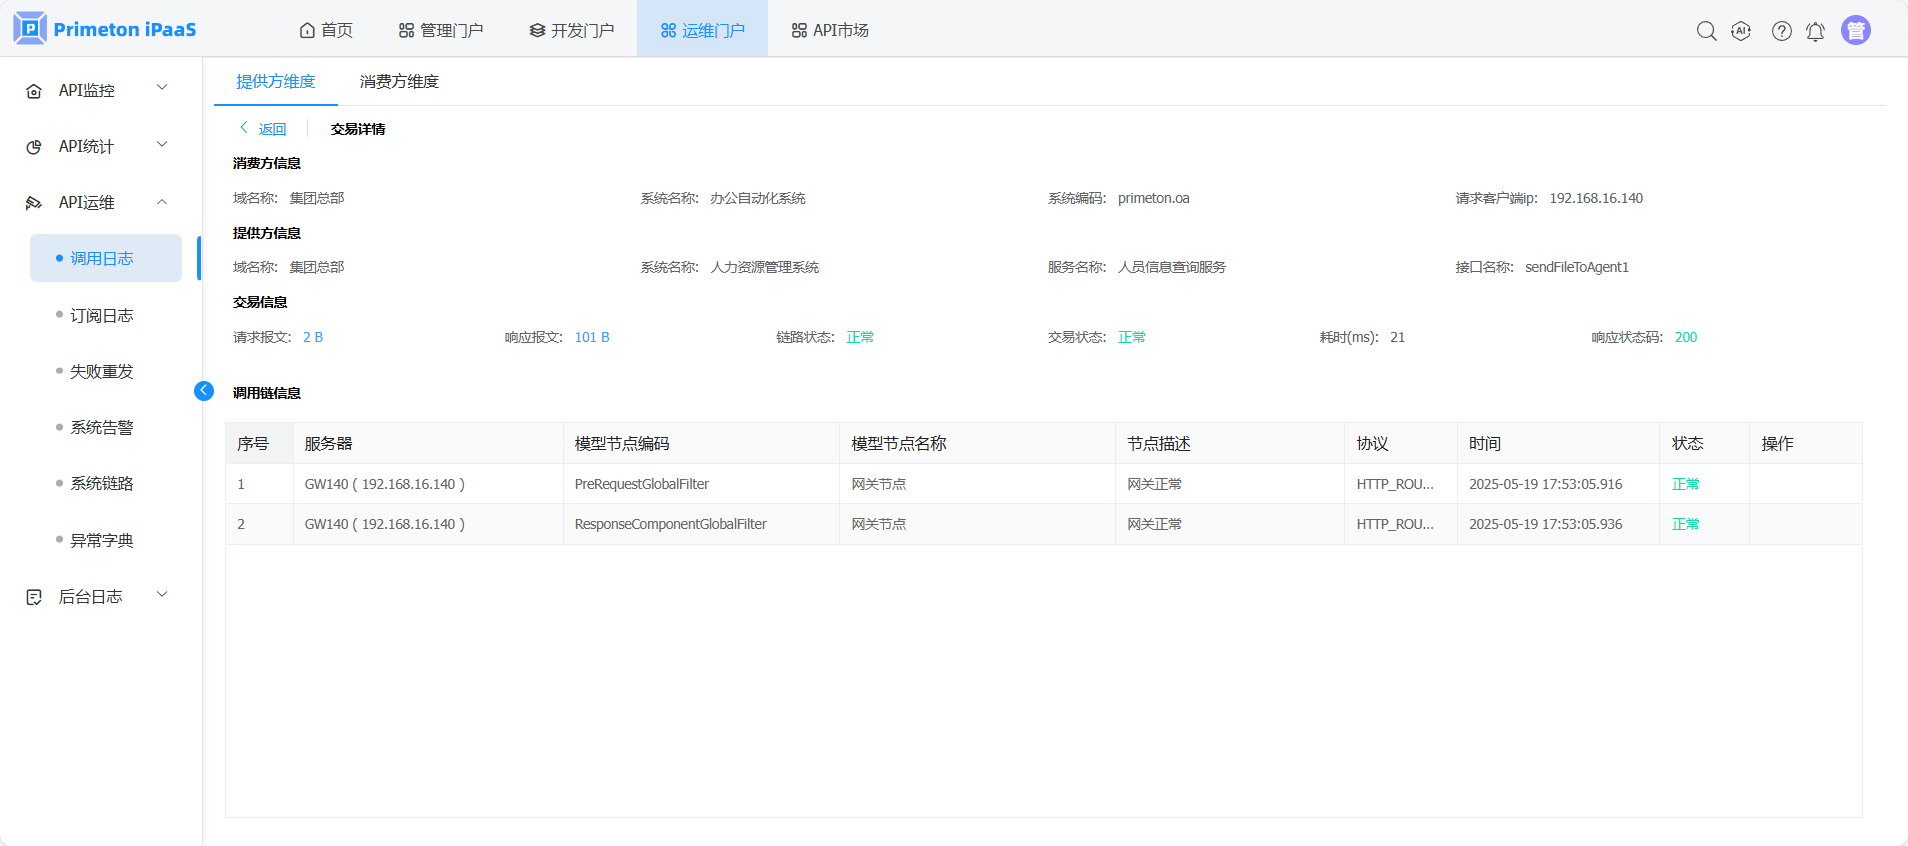Open the notifications bell

tap(1815, 31)
